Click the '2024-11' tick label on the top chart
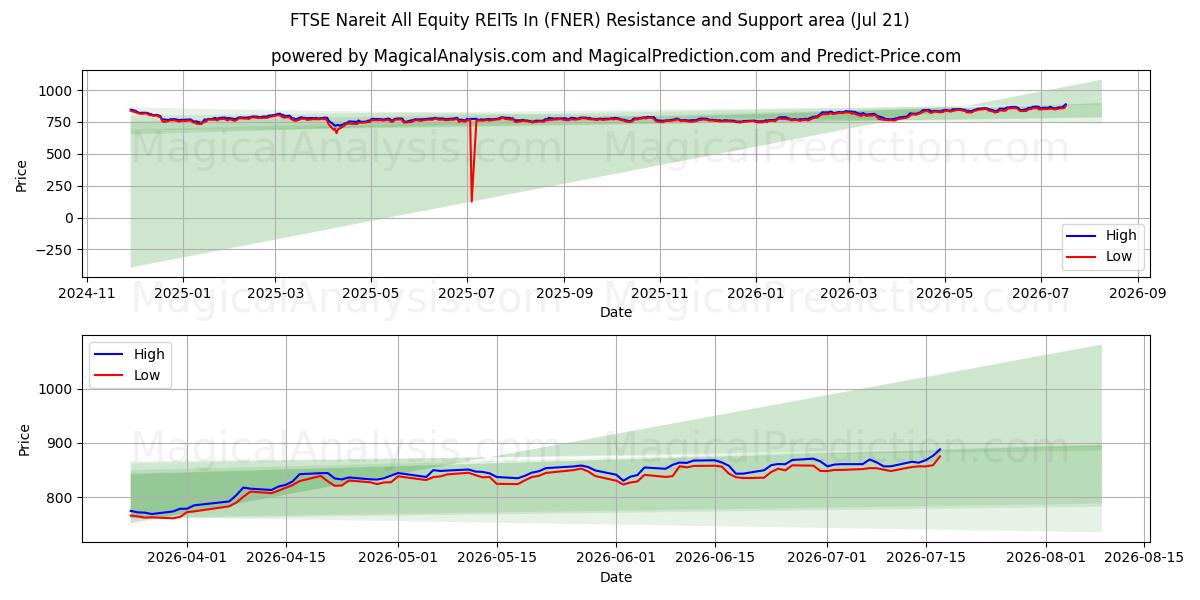 [87, 293]
